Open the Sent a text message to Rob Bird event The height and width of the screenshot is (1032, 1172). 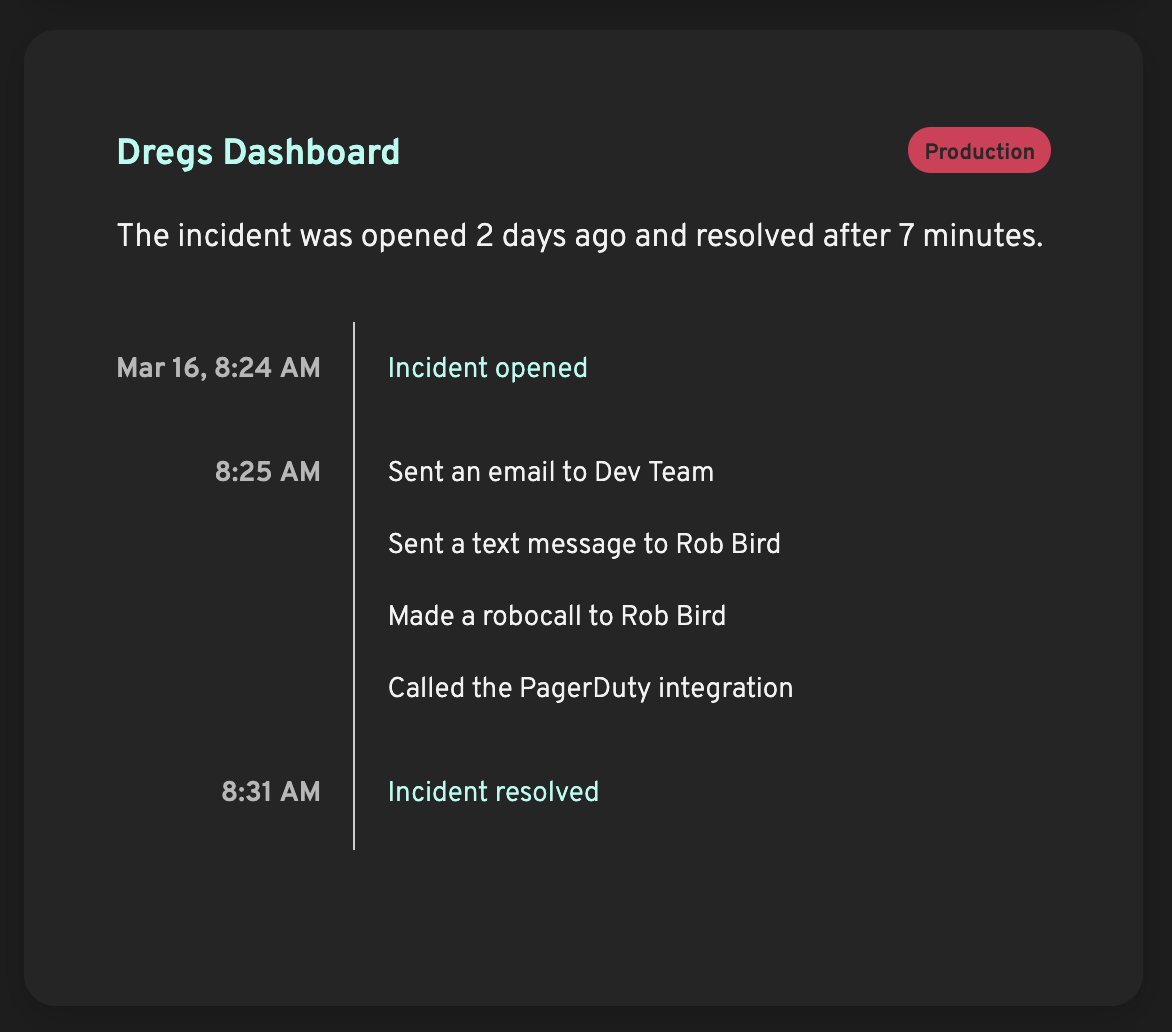coord(584,543)
